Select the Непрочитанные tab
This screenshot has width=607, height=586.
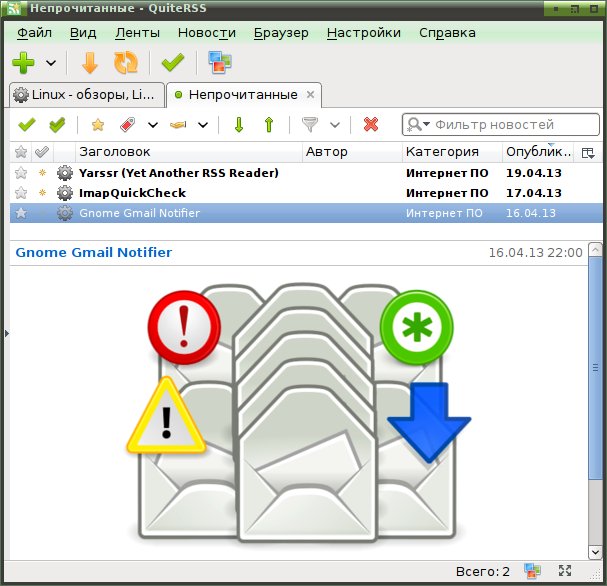(x=243, y=95)
